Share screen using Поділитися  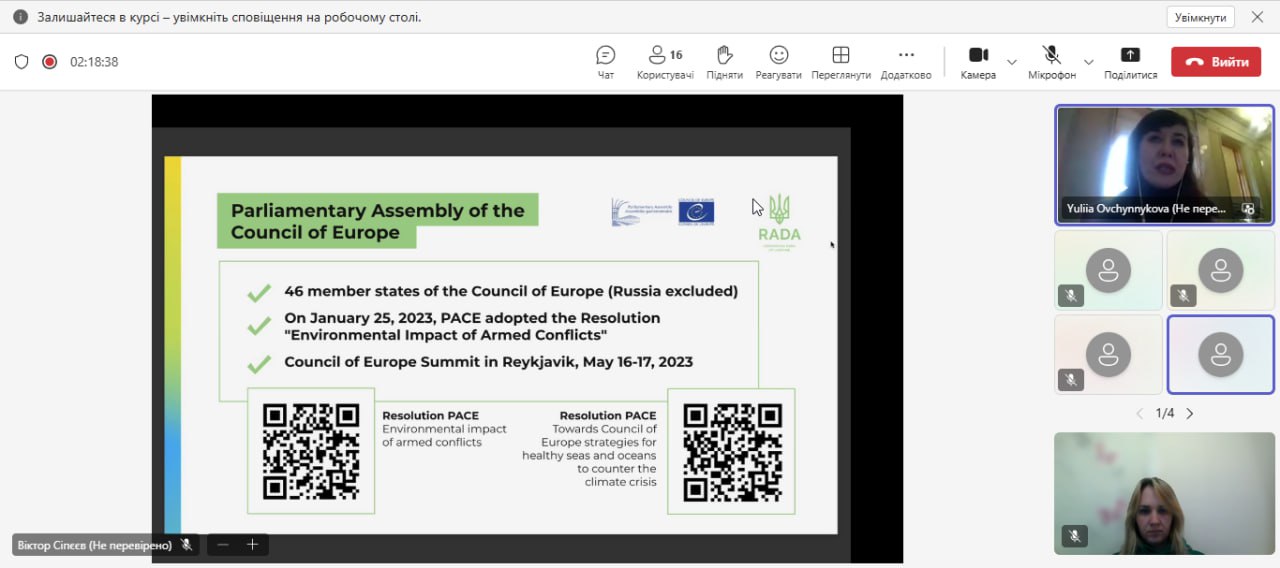tap(1130, 62)
